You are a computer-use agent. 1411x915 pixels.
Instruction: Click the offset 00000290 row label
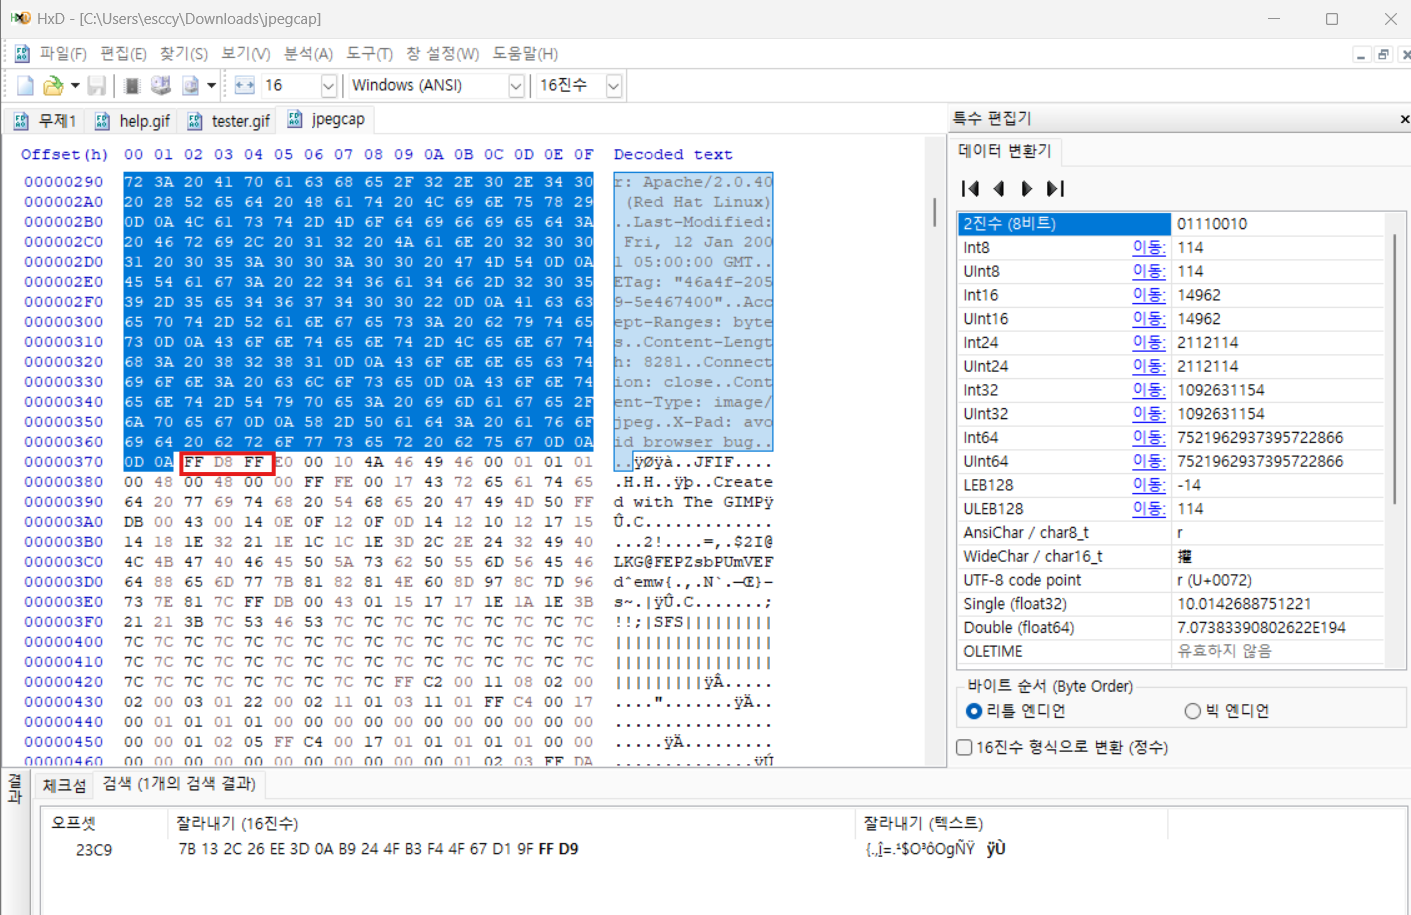tap(64, 182)
